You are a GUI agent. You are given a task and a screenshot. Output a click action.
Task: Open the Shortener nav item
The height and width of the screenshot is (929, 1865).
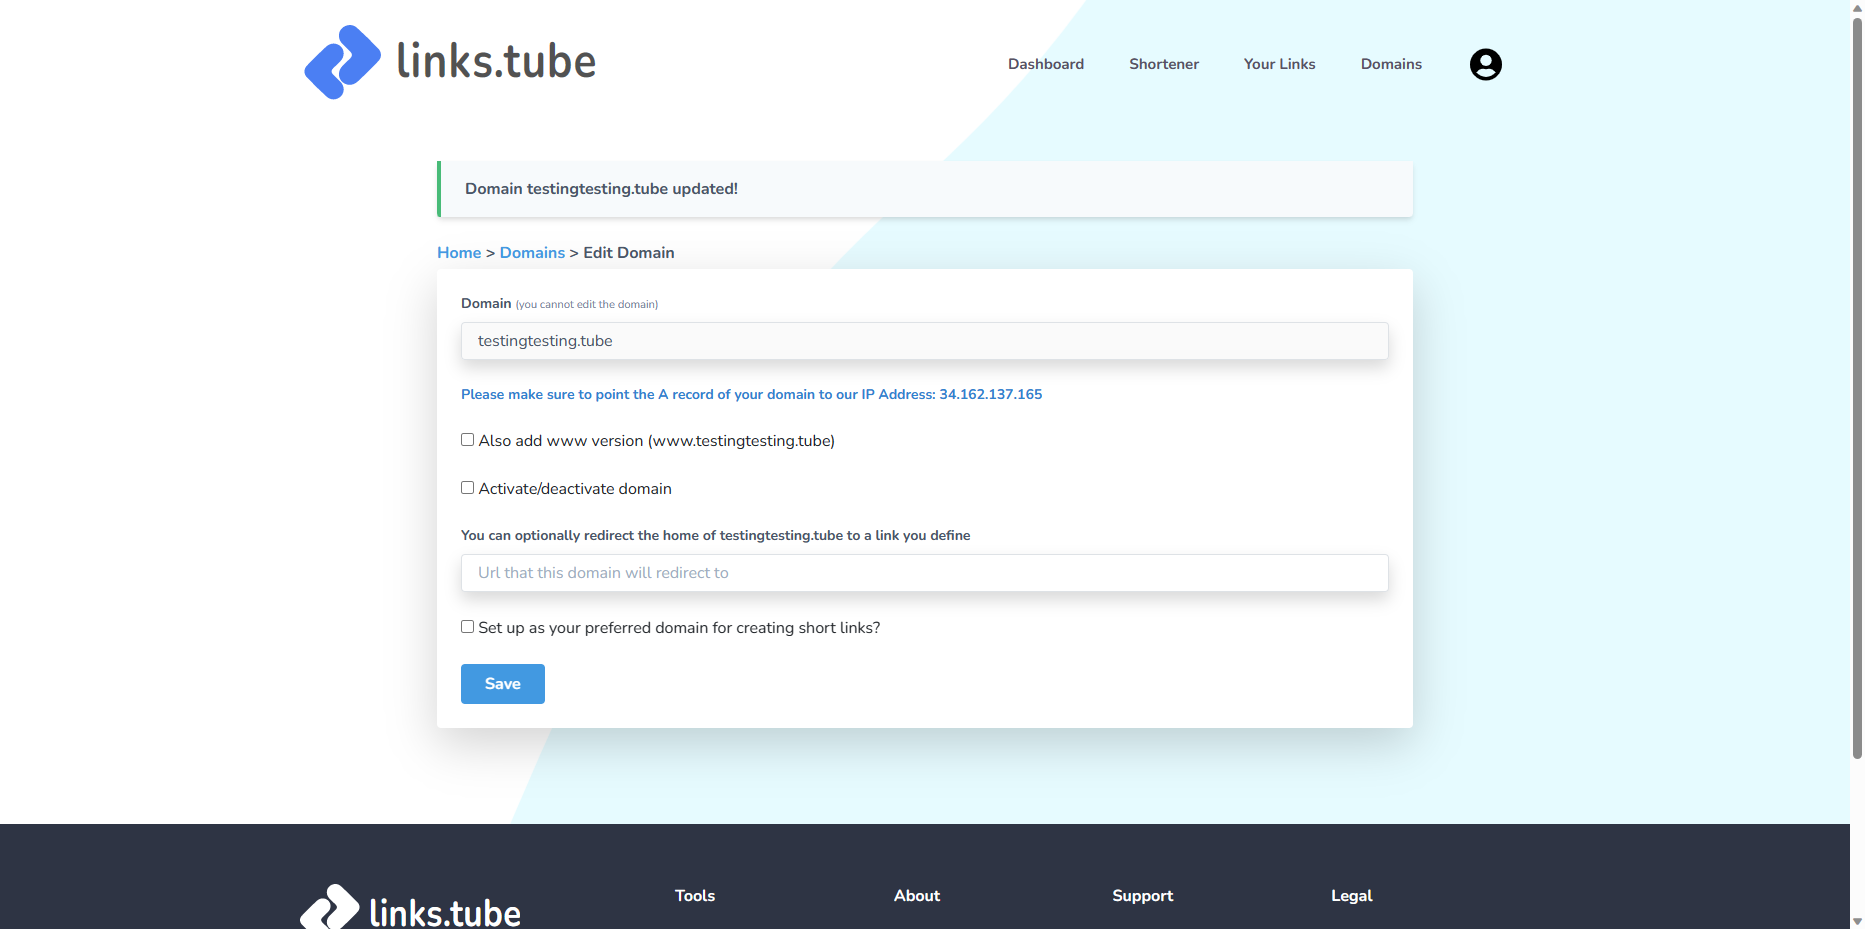1164,64
